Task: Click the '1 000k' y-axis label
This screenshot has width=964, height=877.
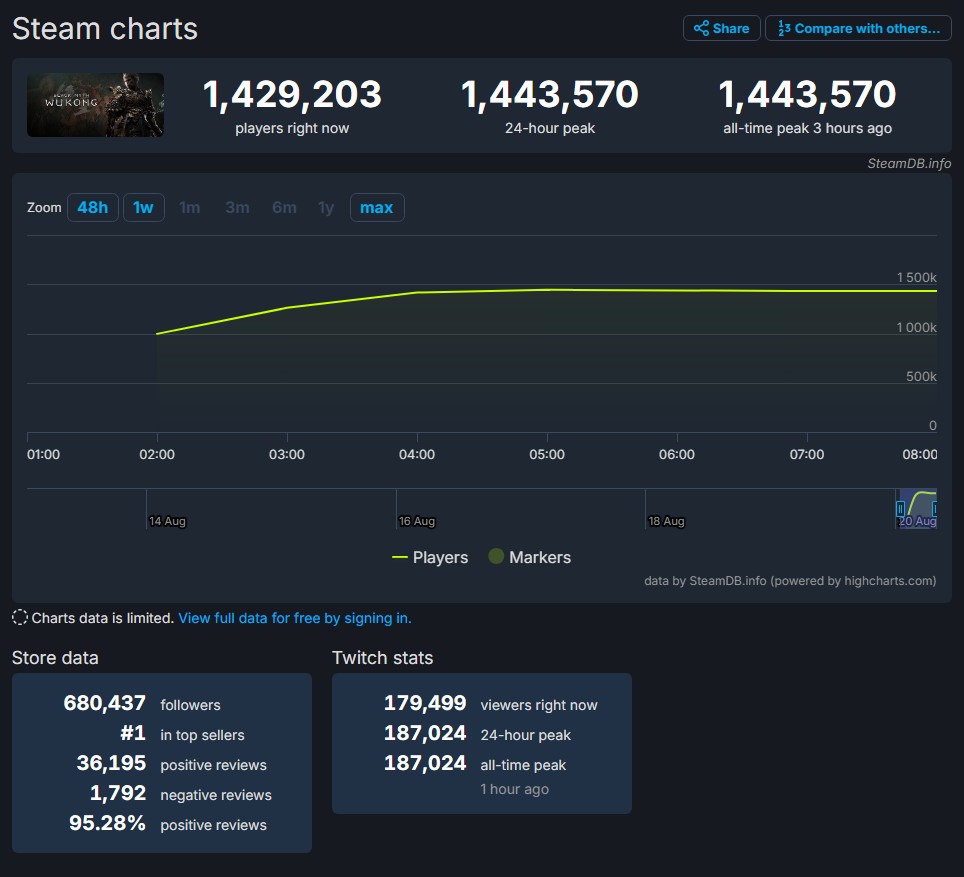Action: [x=917, y=327]
